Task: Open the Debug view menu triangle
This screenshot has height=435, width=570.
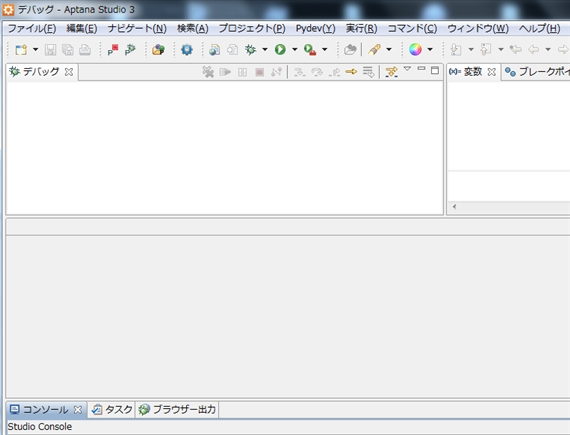Action: coord(407,69)
